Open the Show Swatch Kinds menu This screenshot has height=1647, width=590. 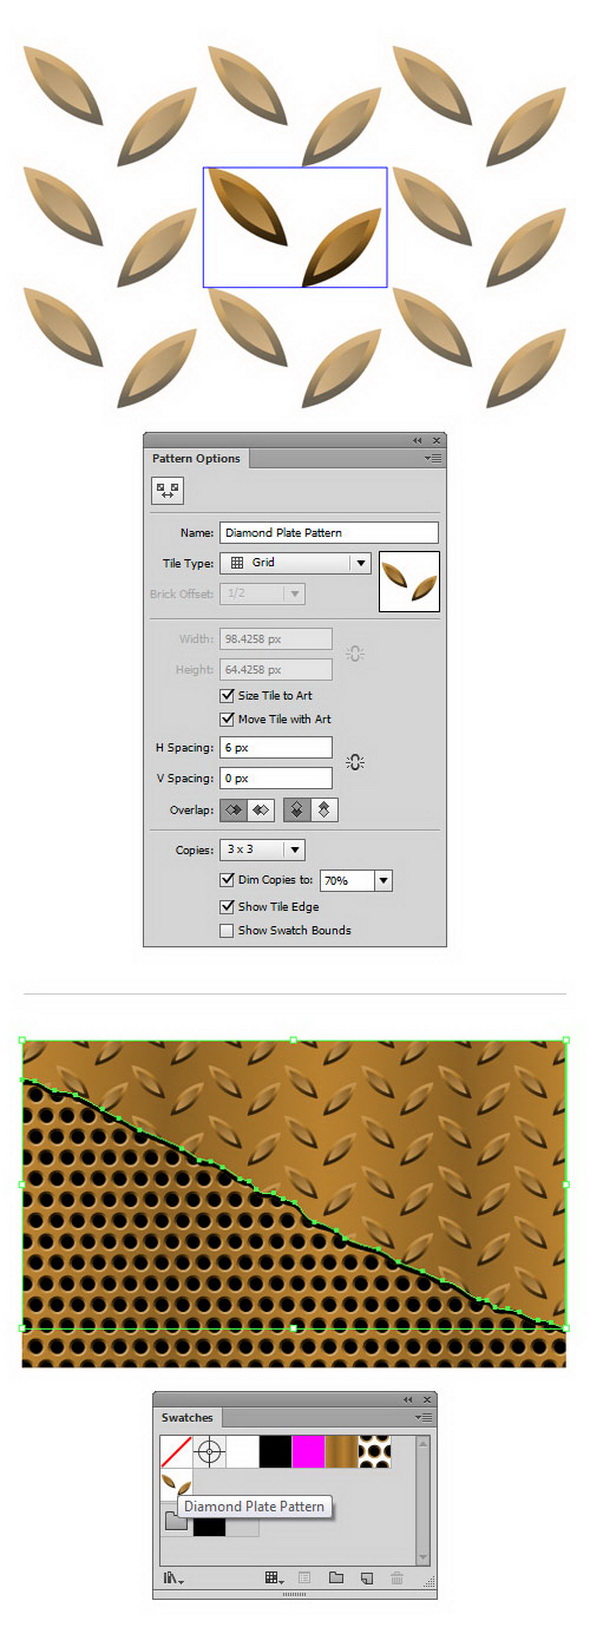(274, 1578)
